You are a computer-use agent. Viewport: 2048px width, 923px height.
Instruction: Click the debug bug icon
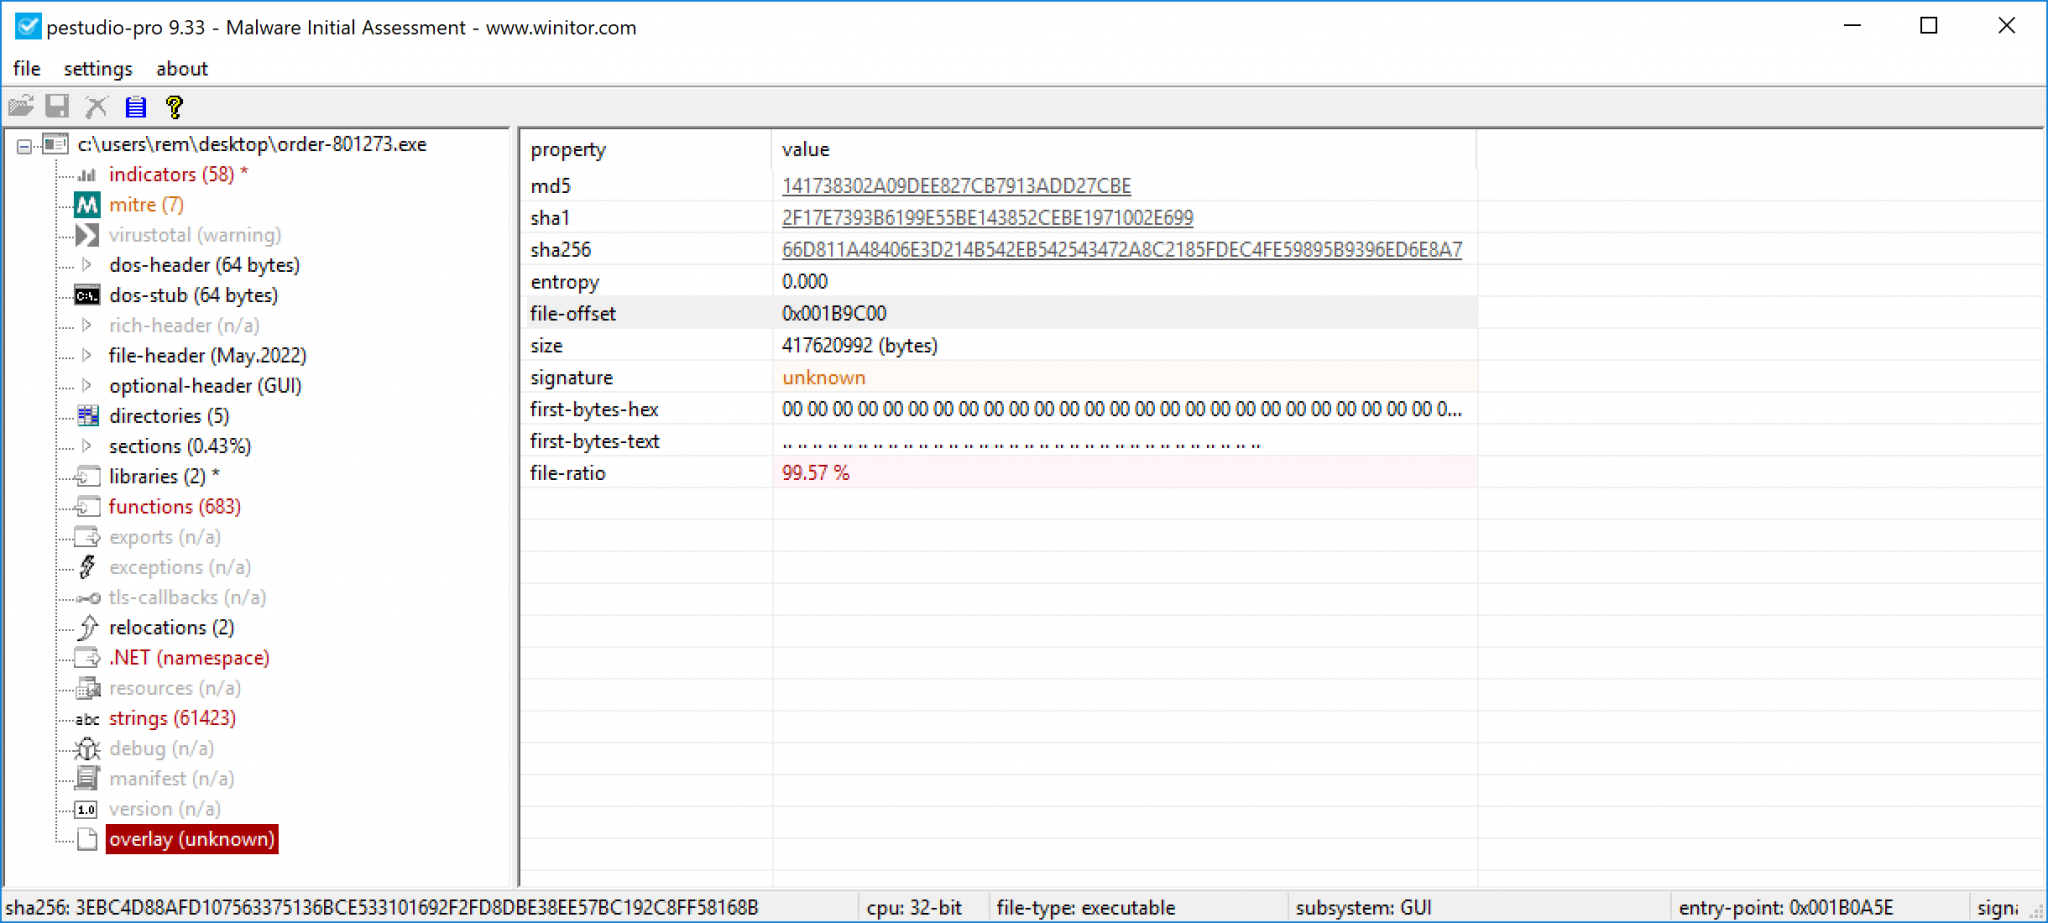click(x=86, y=748)
